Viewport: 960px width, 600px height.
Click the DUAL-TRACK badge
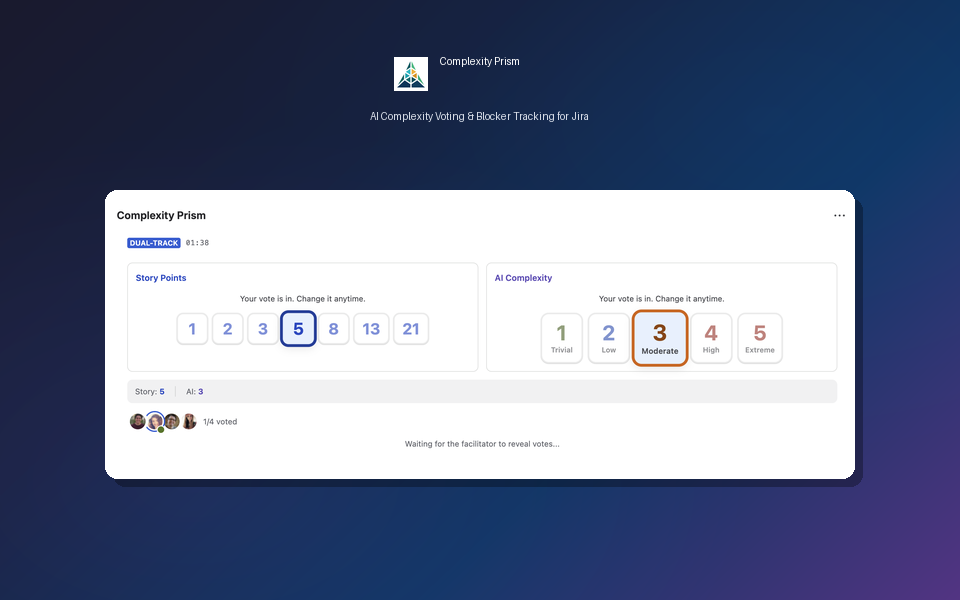point(154,243)
